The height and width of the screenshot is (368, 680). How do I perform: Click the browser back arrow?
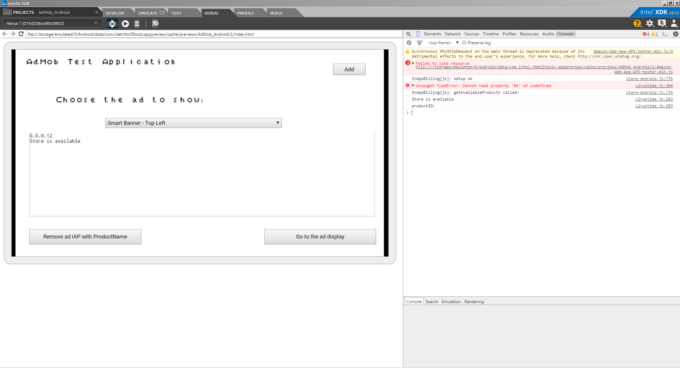point(5,34)
